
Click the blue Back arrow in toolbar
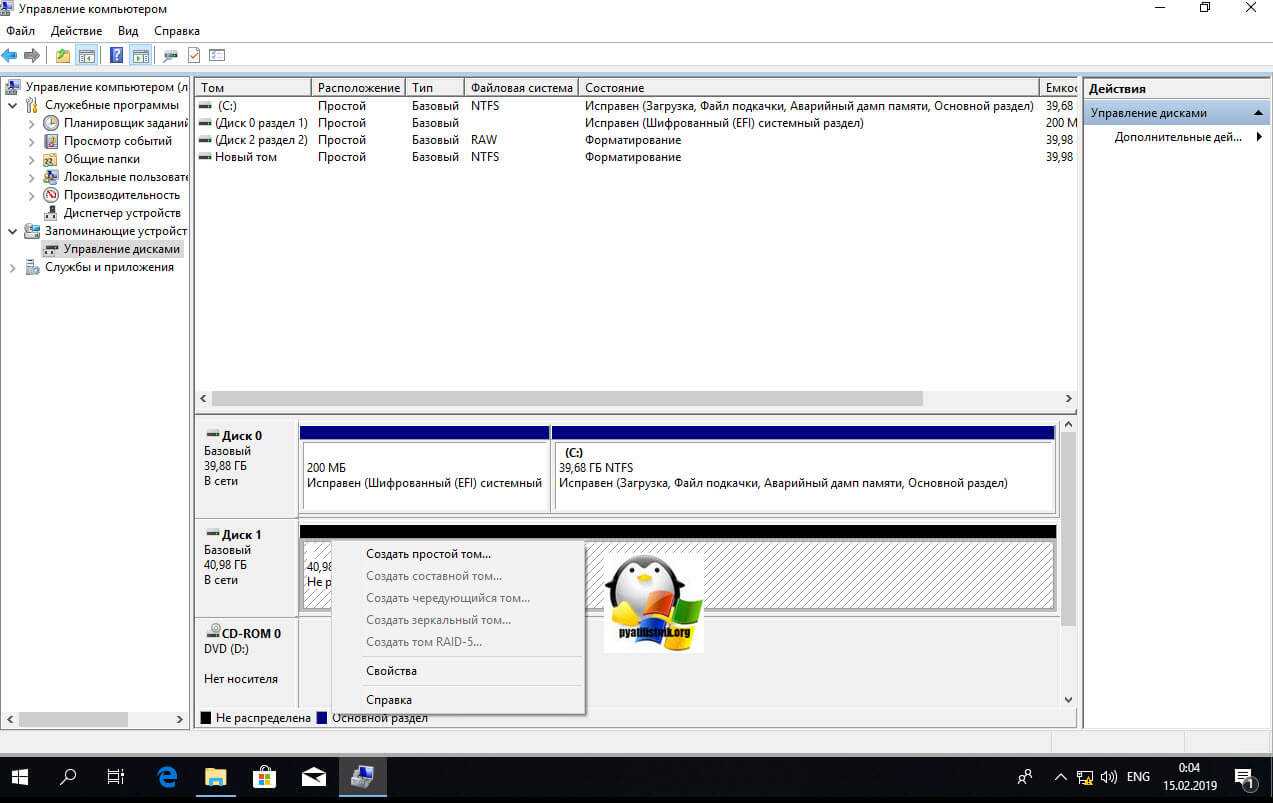click(10, 56)
